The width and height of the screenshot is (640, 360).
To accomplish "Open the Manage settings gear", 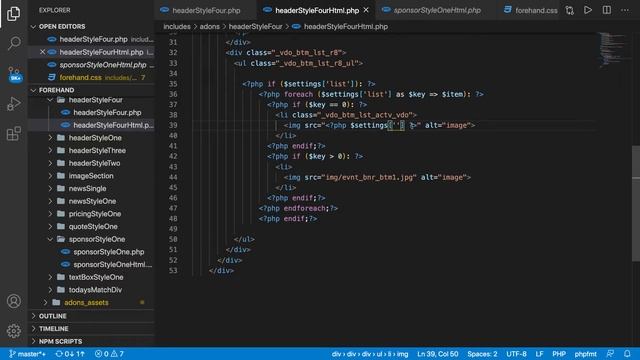I will point(13,331).
